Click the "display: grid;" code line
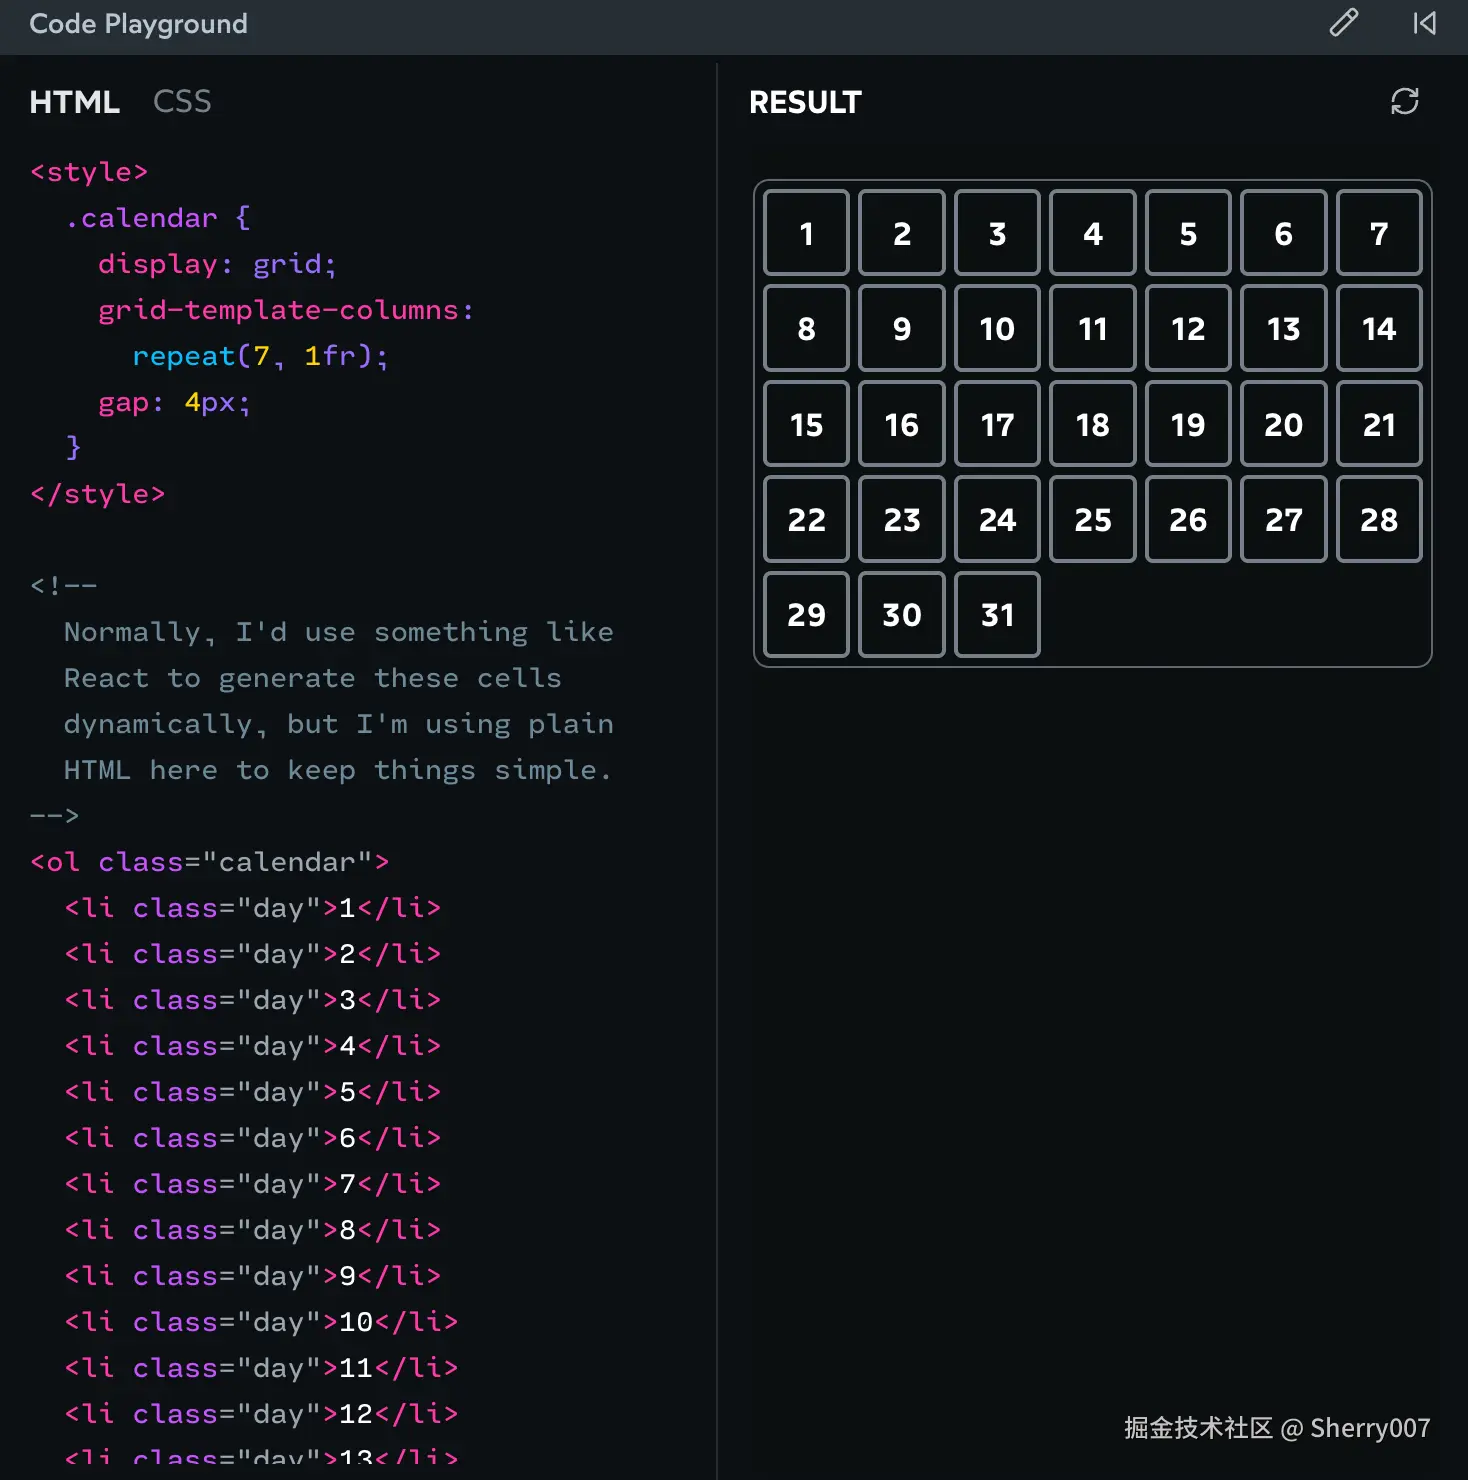Viewport: 1468px width, 1480px height. [x=217, y=264]
